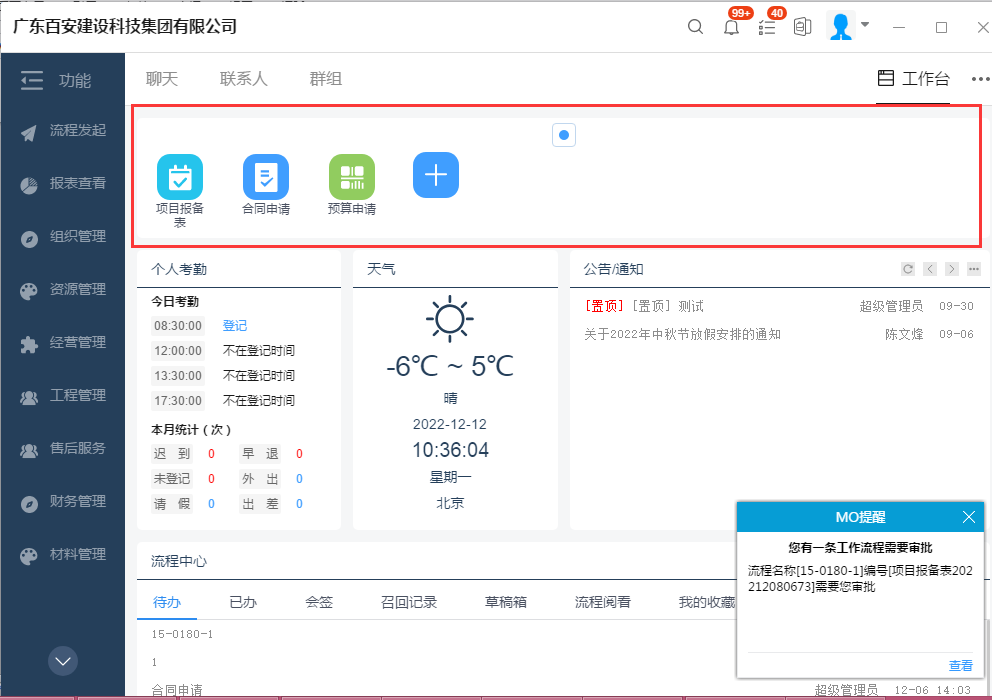Open the 流程发起 sidebar item
This screenshot has height=700, width=992.
point(77,130)
